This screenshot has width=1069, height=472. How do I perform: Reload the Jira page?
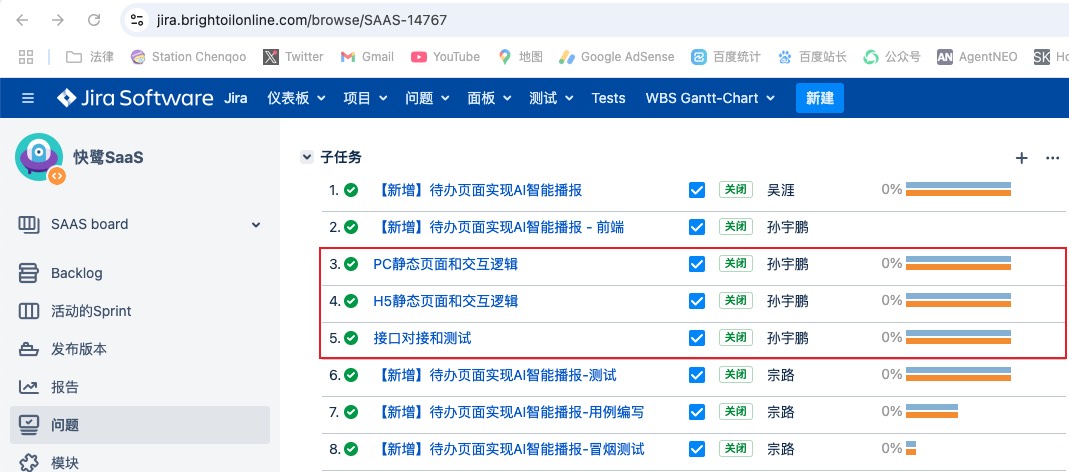click(94, 20)
